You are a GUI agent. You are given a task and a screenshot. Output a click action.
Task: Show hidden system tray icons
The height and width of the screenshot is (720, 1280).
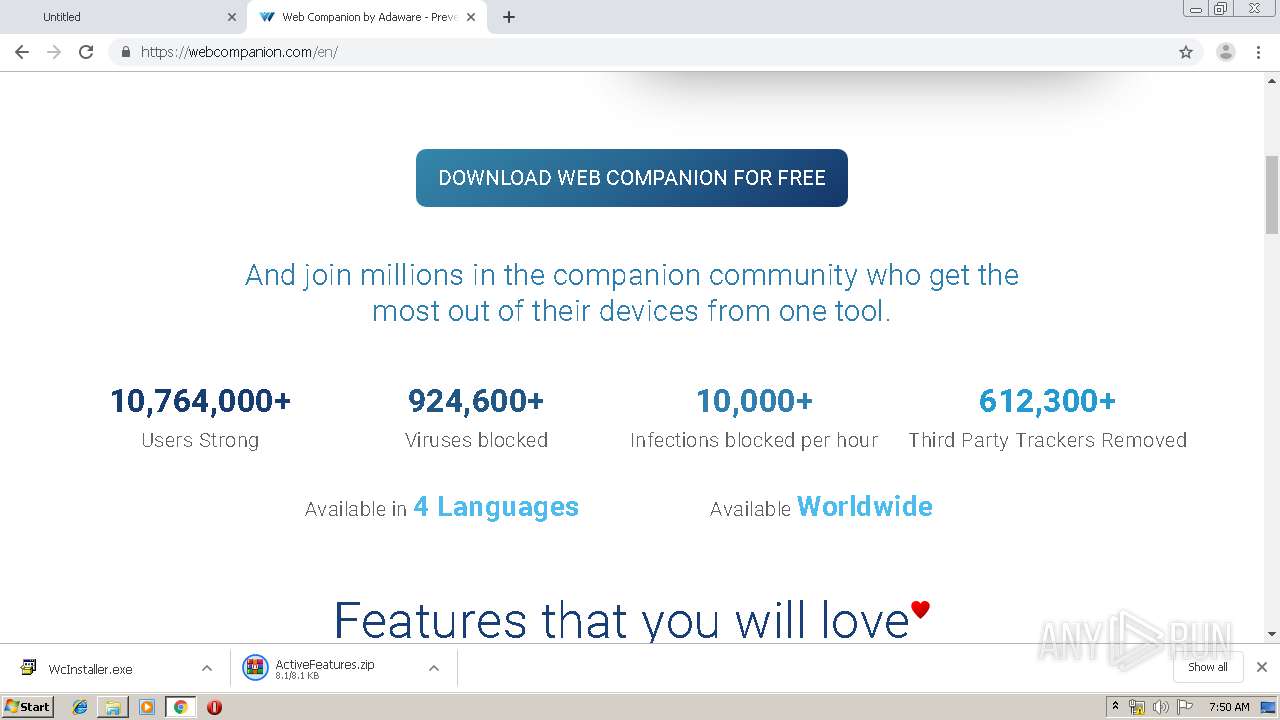1115,706
